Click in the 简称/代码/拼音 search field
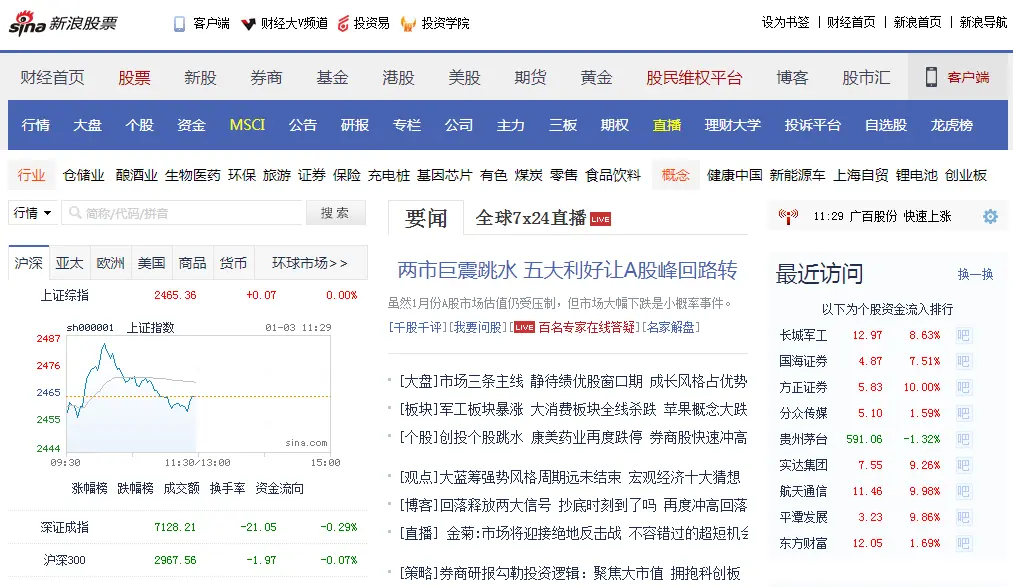 coord(182,212)
